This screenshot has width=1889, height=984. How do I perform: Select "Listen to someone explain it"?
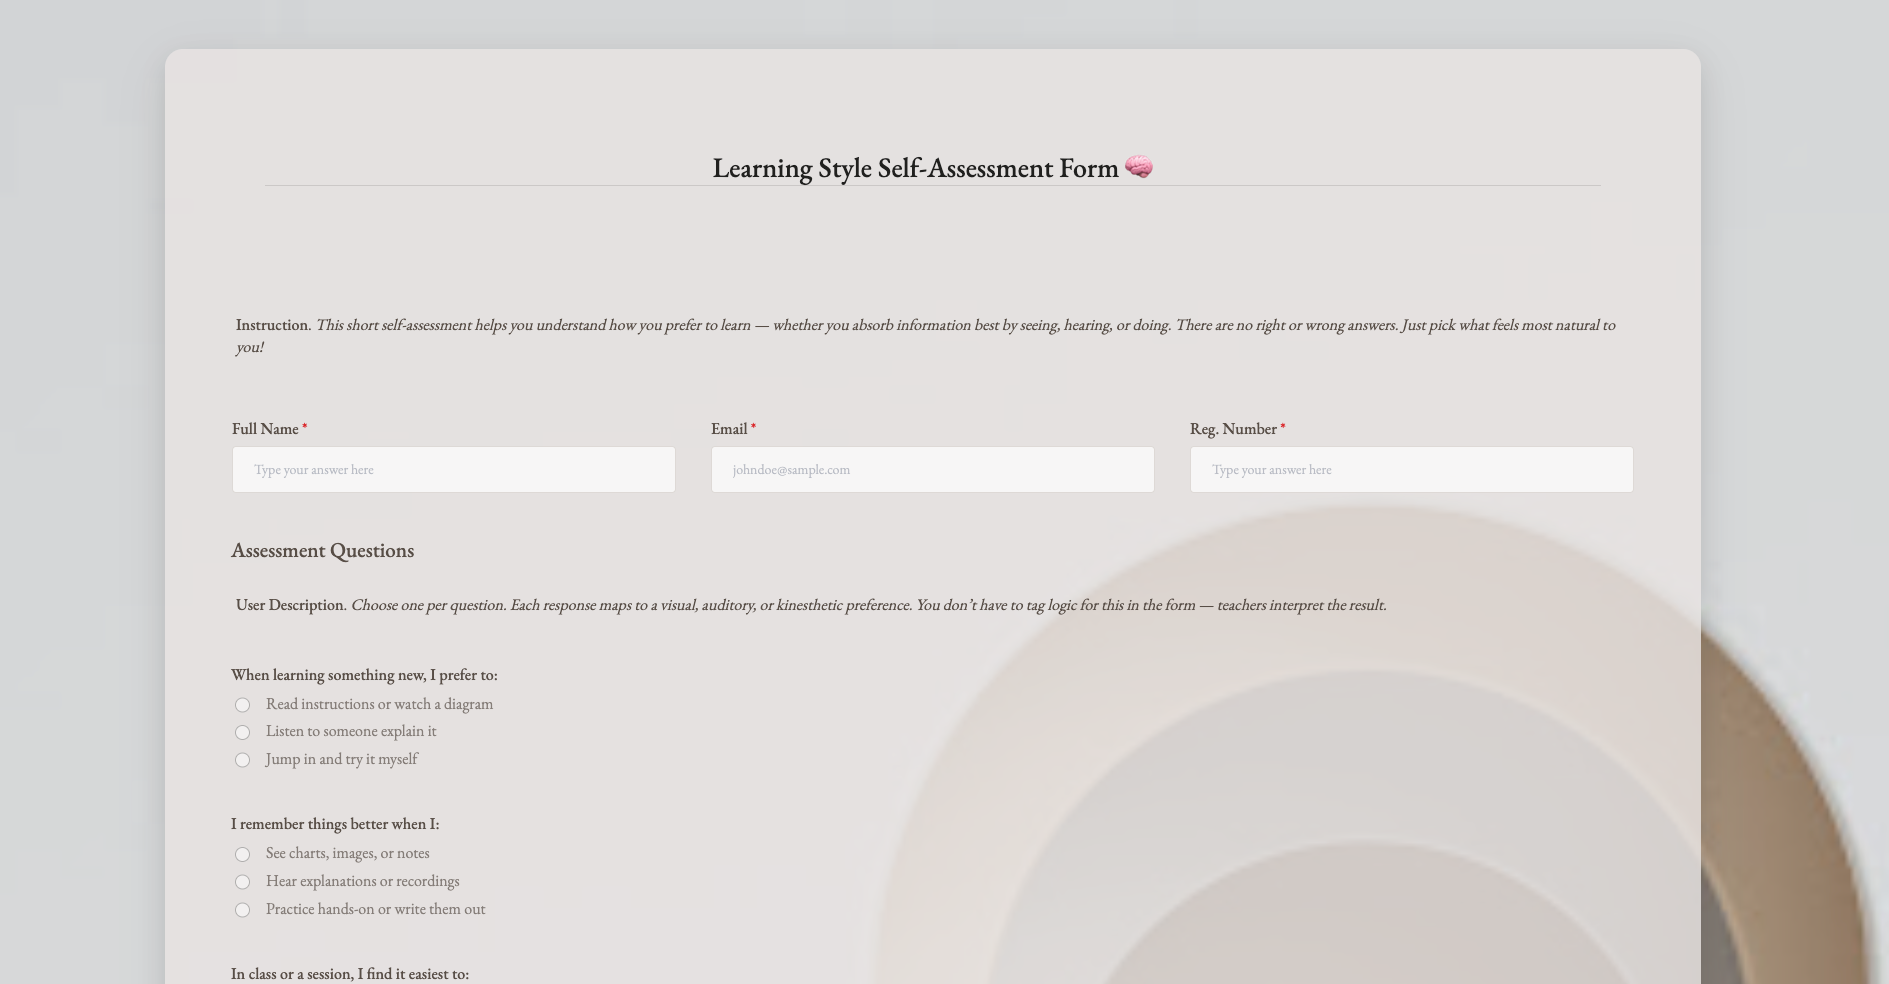pyautogui.click(x=242, y=732)
